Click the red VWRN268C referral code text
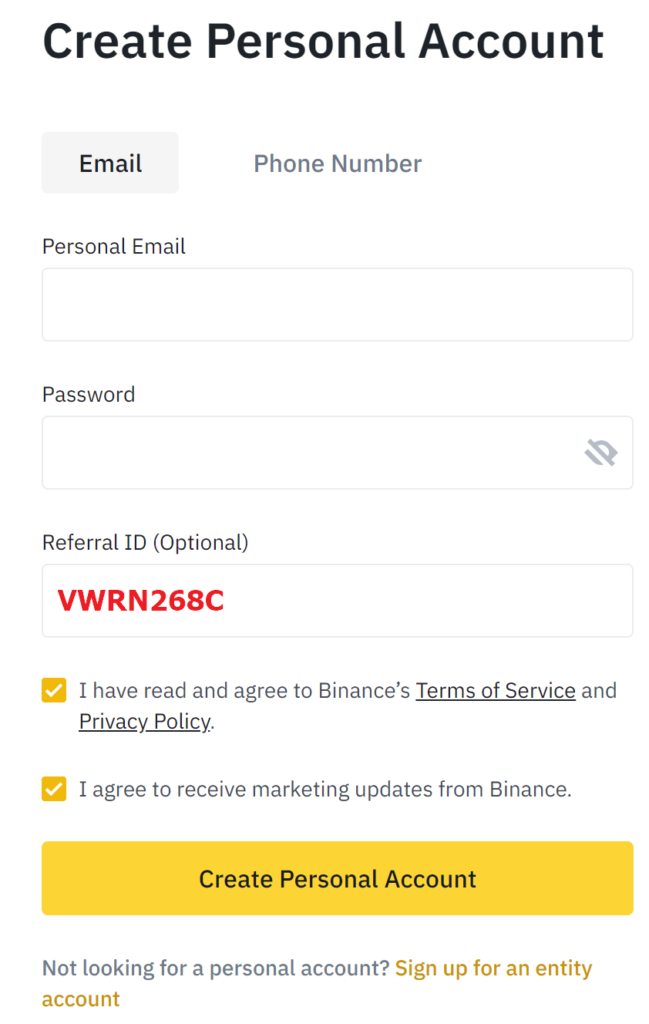The height and width of the screenshot is (1024, 649). click(141, 601)
